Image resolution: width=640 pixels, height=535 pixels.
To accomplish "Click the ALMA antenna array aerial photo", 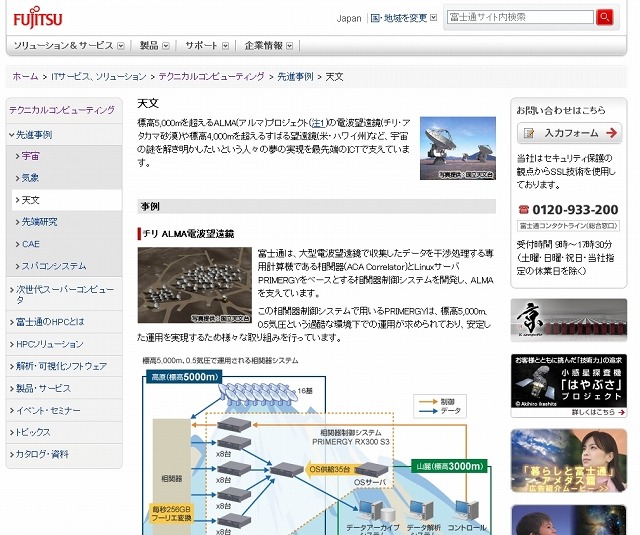I will pos(195,285).
